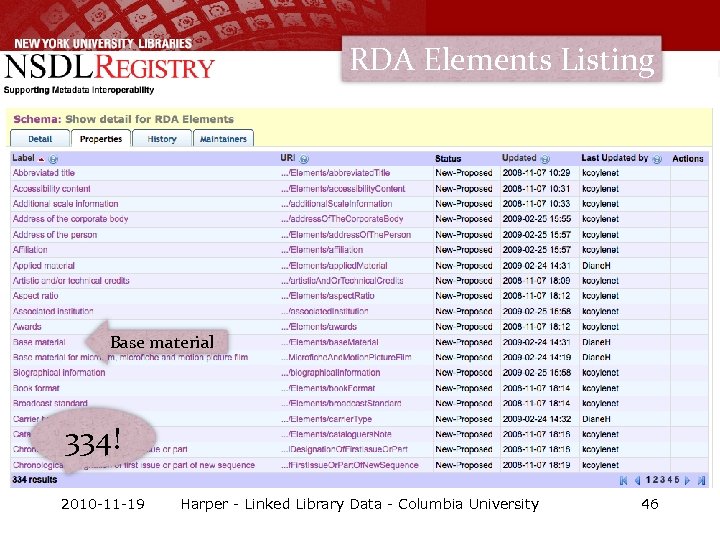Open page 2 of results
The width and height of the screenshot is (720, 540).
pos(656,480)
